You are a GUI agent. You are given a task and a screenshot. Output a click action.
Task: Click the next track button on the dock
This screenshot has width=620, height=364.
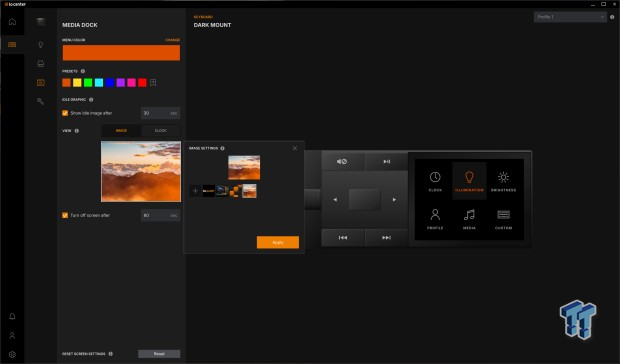[386, 238]
